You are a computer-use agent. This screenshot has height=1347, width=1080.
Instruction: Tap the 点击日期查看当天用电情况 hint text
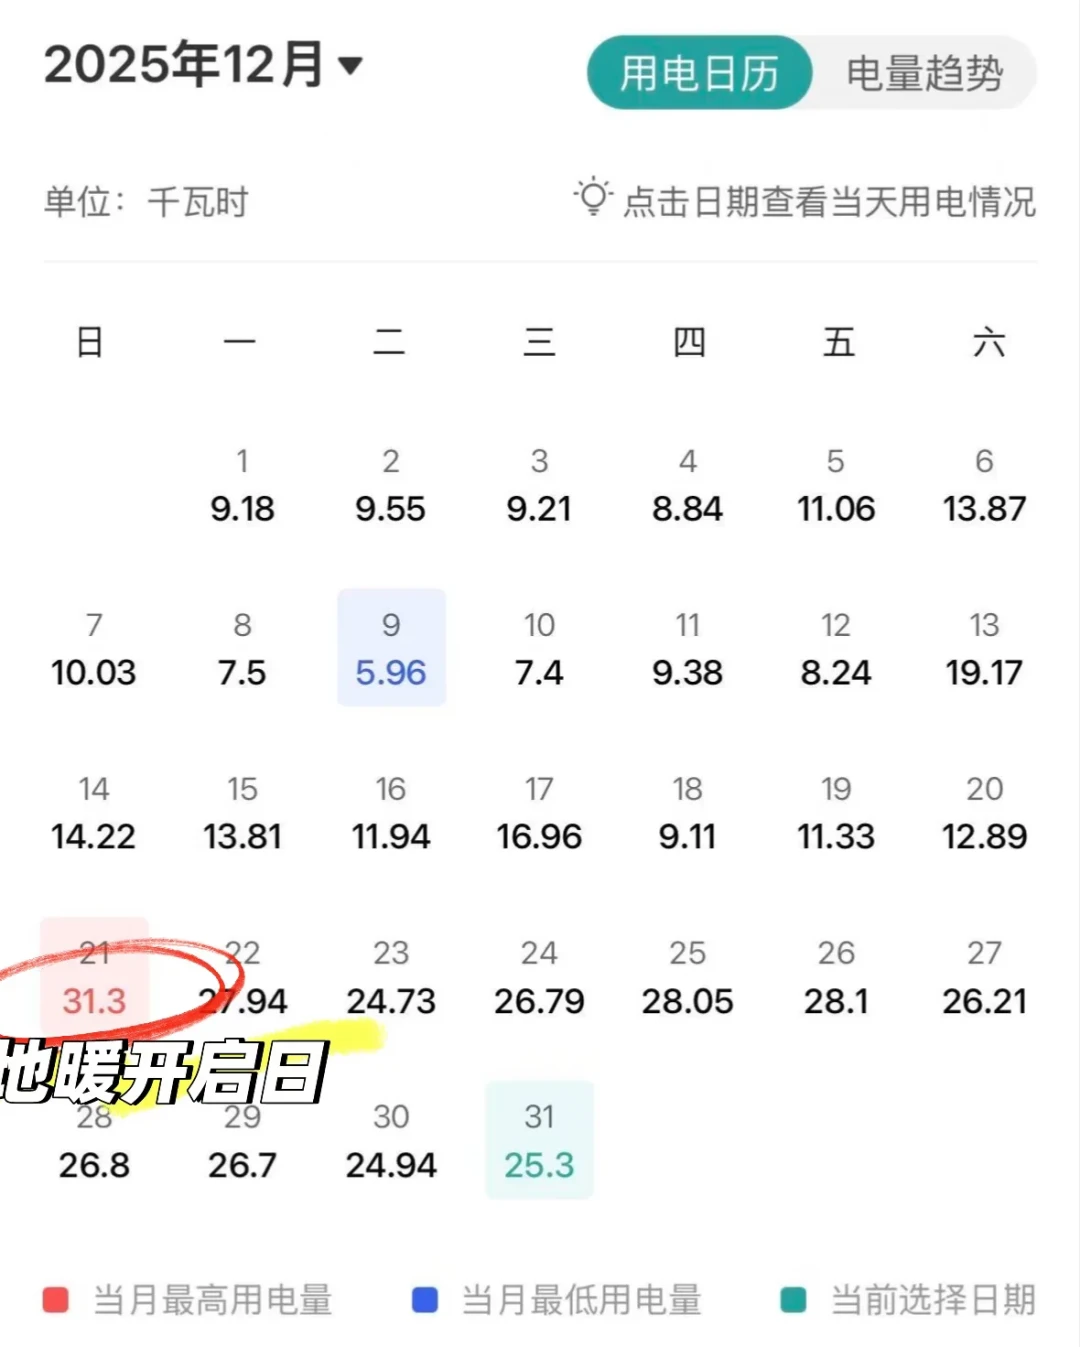(x=829, y=201)
